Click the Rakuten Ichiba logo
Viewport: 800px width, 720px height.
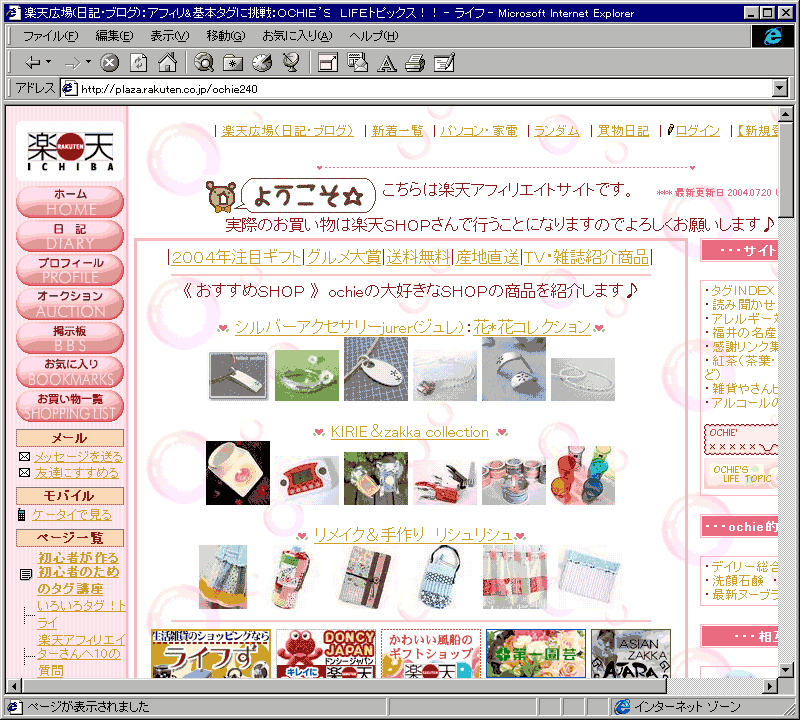[x=70, y=151]
